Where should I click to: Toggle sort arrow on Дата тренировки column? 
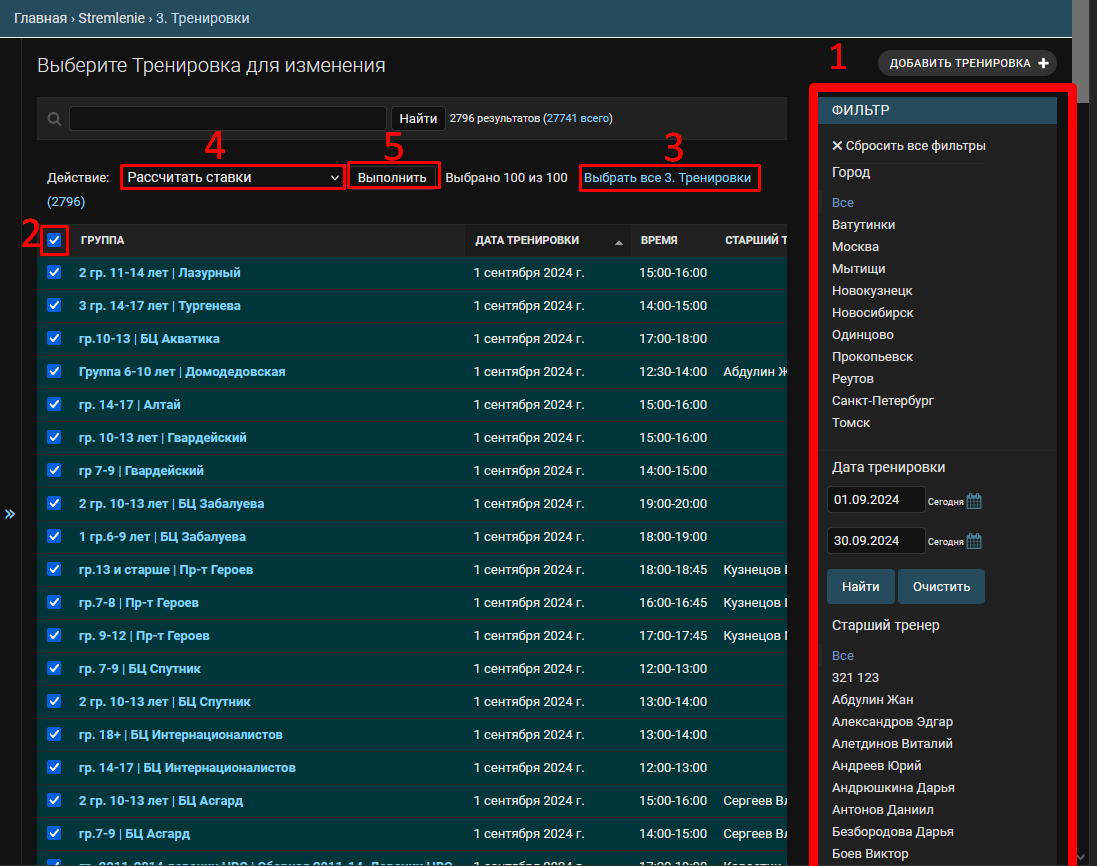point(618,242)
